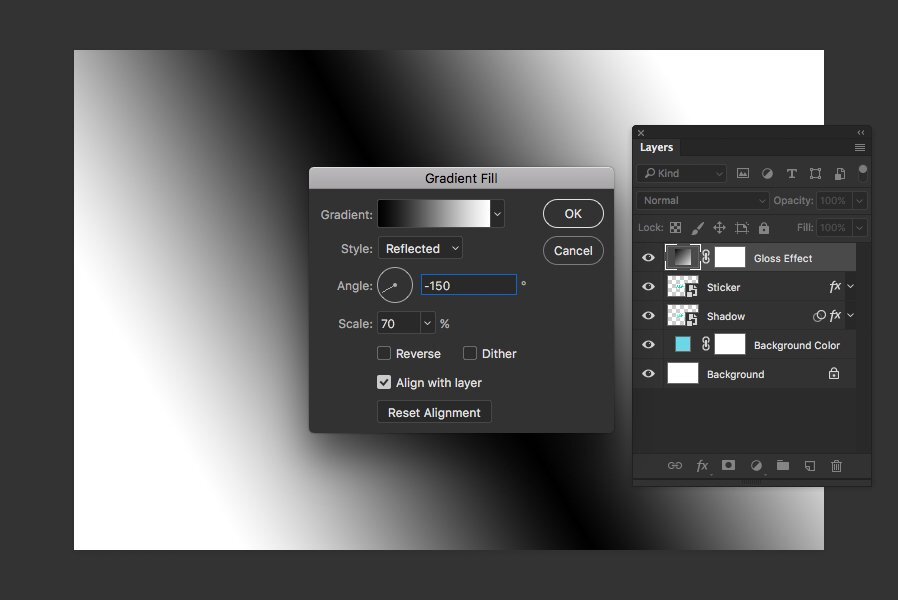Click the Background Color mask link icon
This screenshot has width=898, height=600.
[706, 344]
